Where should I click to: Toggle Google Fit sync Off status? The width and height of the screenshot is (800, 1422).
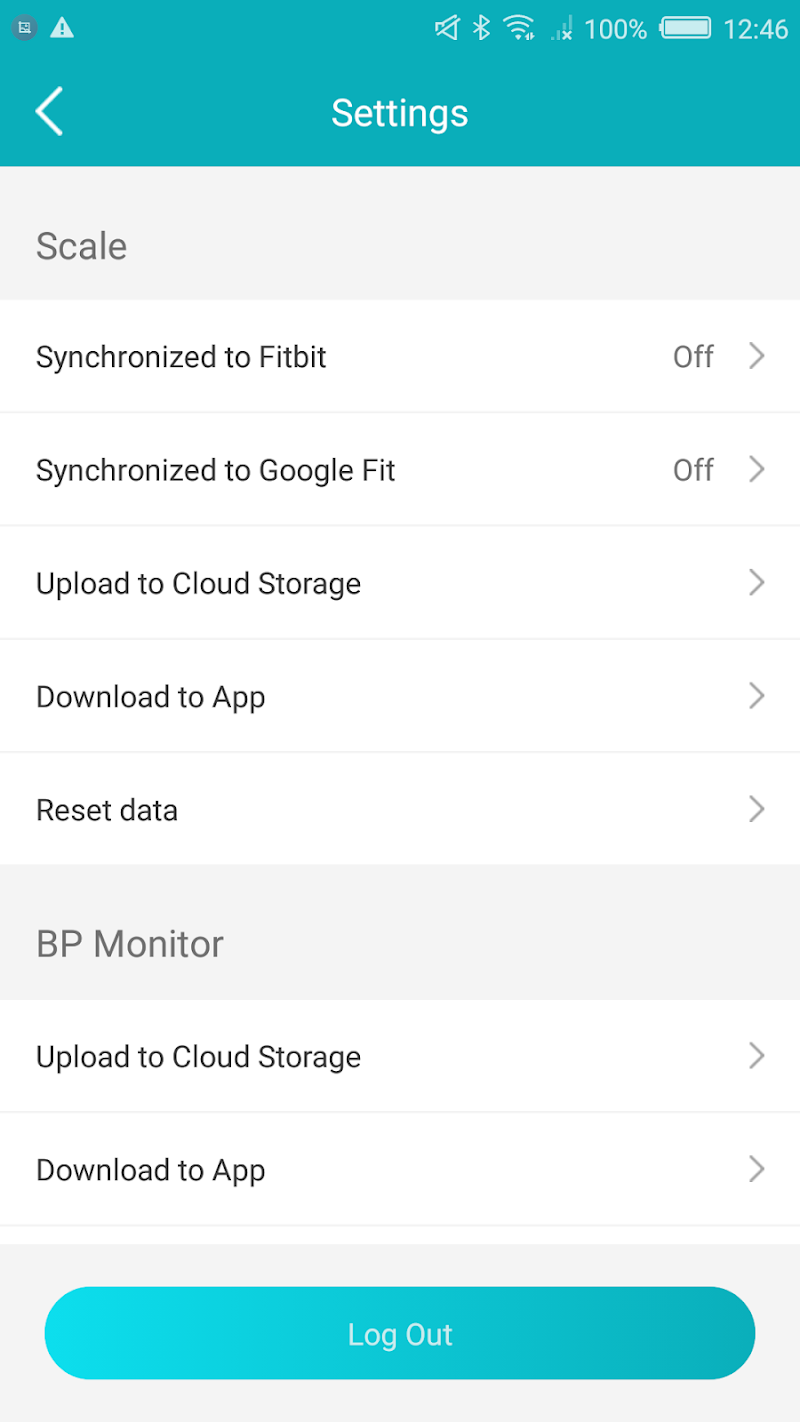(693, 470)
